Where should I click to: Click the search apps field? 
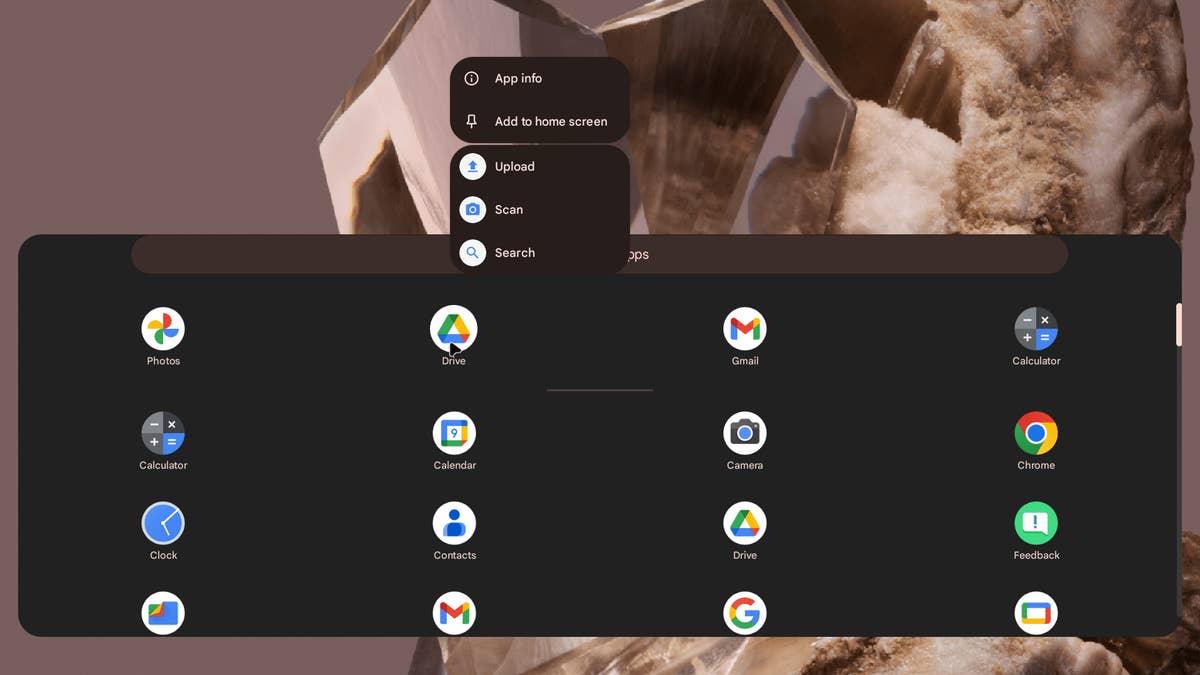(x=850, y=255)
